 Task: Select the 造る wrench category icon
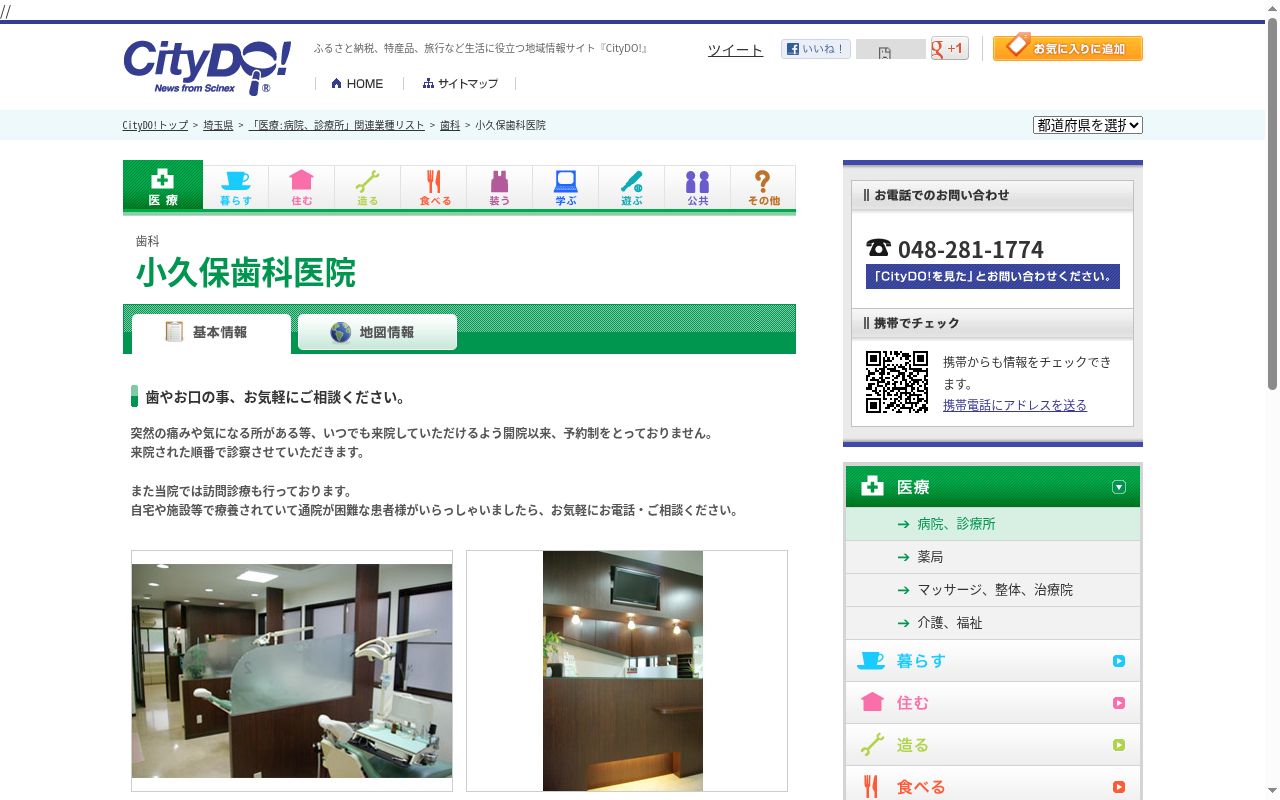[x=368, y=187]
